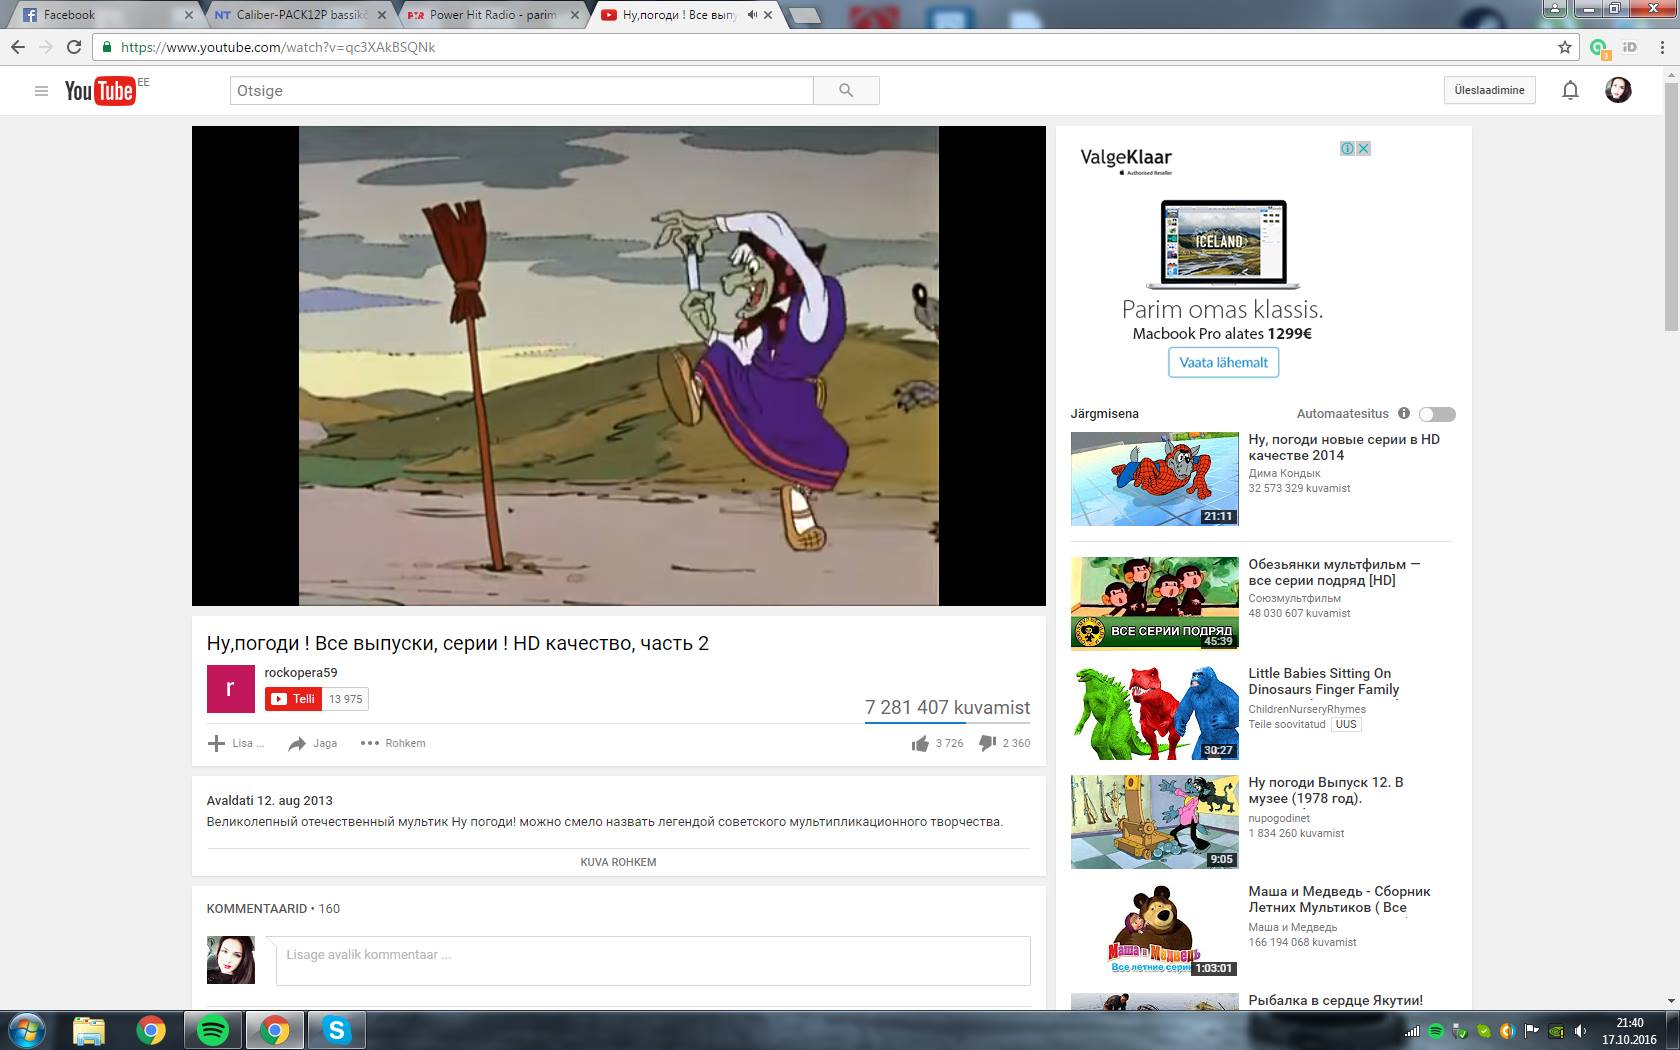Open Дима Кондык channel link

(x=1284, y=473)
